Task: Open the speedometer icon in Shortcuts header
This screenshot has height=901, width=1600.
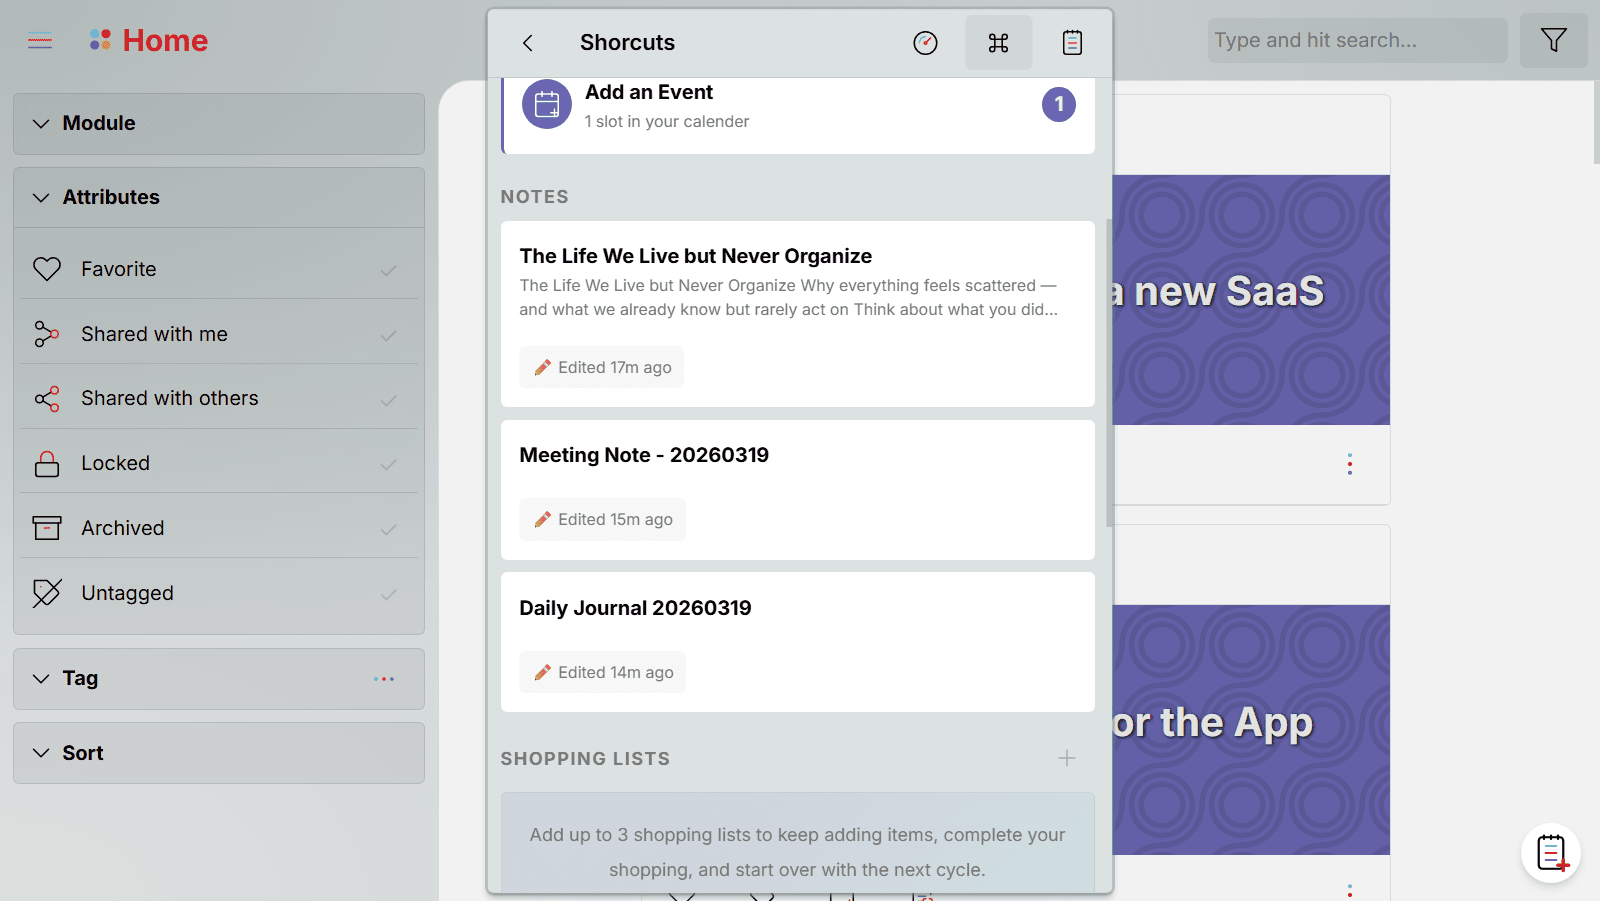Action: pos(925,42)
